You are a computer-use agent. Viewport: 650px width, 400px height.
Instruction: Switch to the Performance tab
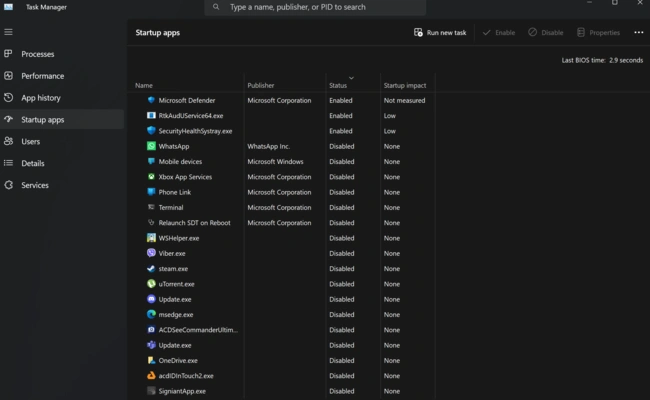coord(62,76)
